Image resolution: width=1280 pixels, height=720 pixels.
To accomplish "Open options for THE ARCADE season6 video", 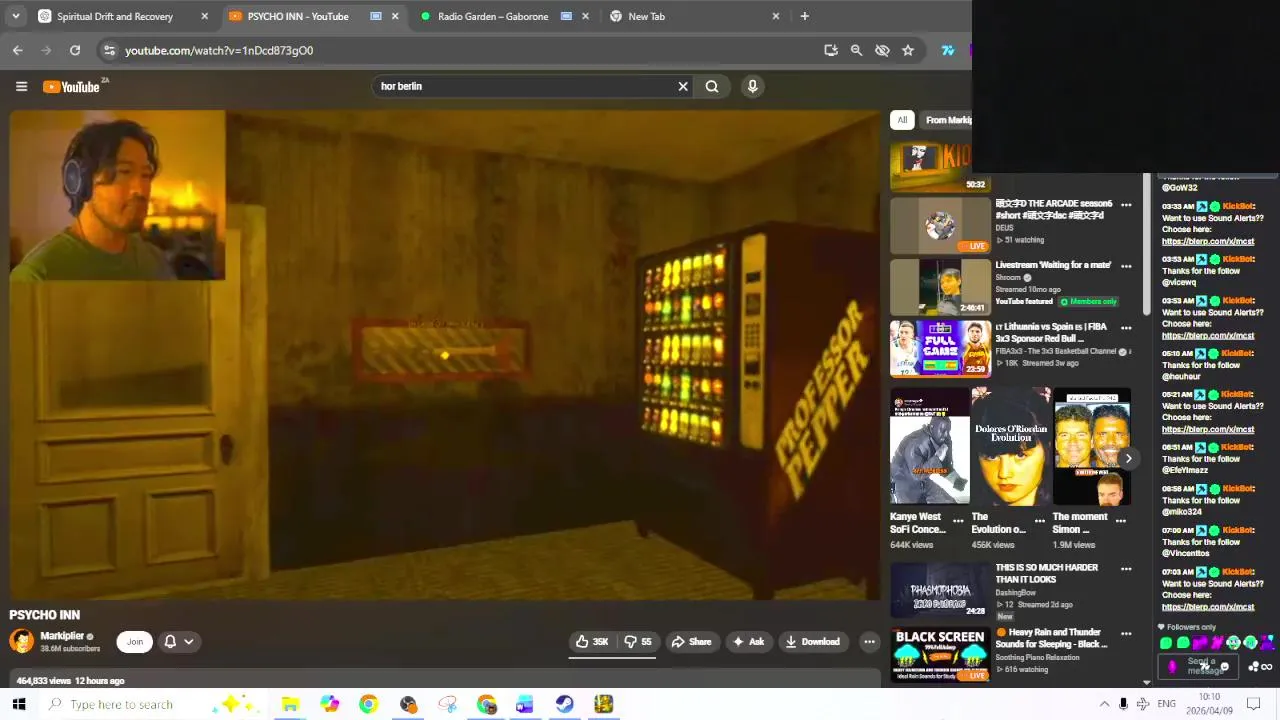I will [1126, 205].
